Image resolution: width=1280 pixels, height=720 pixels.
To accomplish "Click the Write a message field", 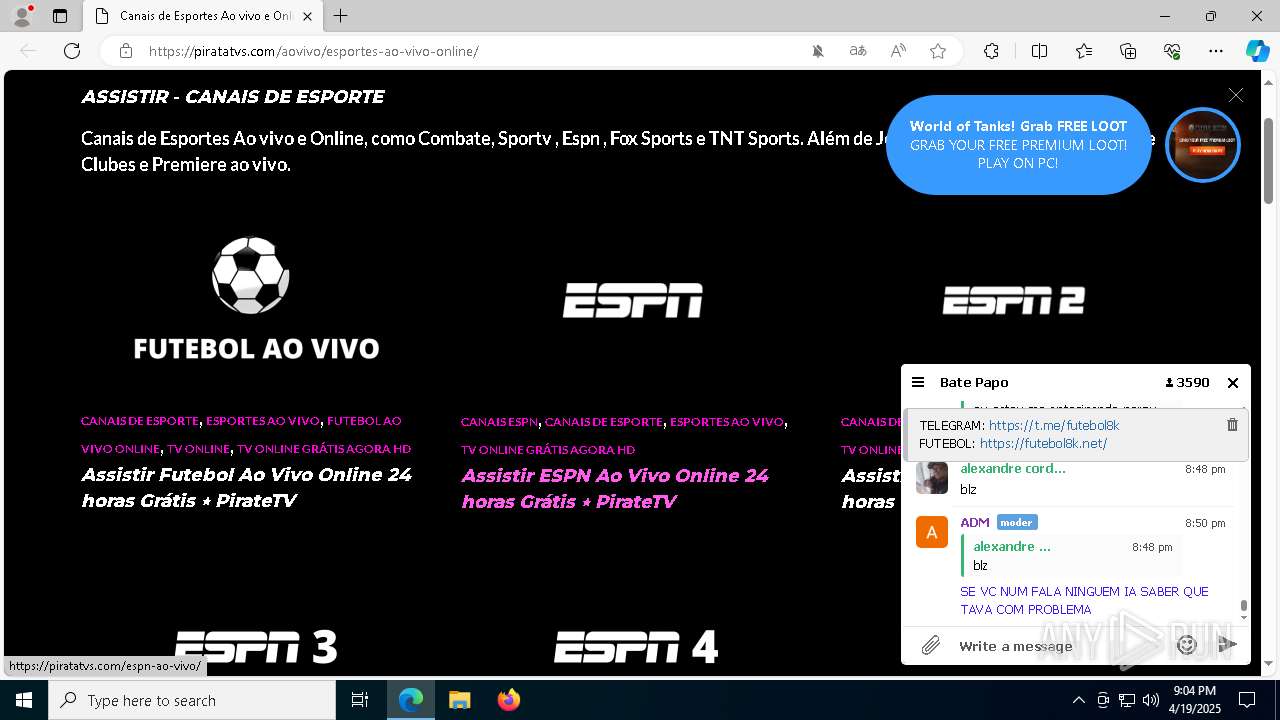I will pyautogui.click(x=1060, y=646).
